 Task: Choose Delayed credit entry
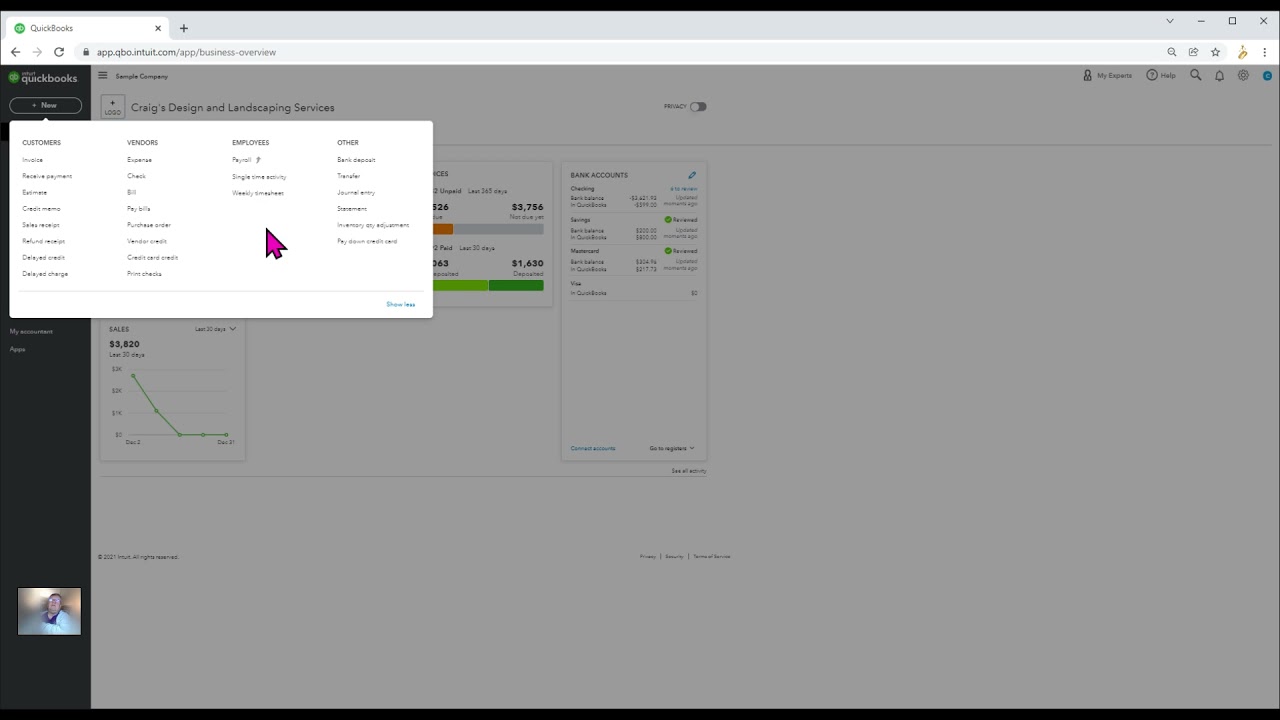(43, 257)
